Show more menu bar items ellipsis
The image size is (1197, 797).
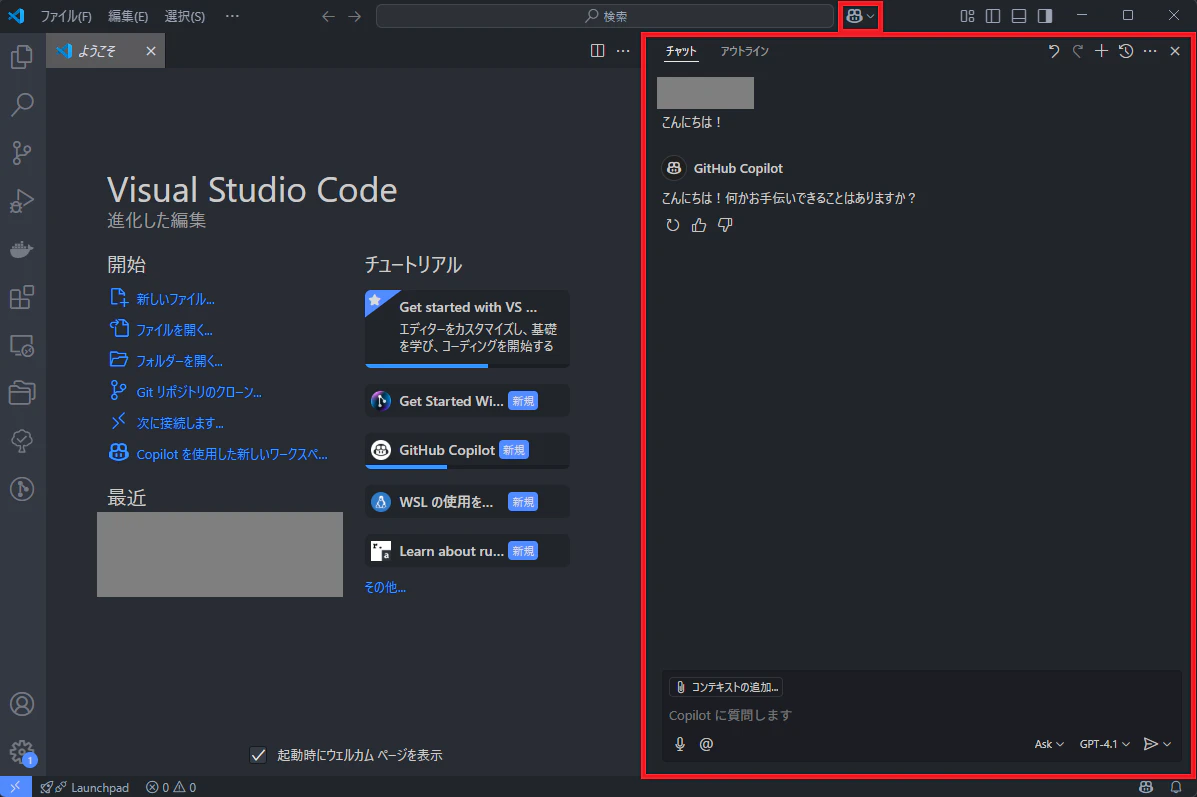[232, 16]
